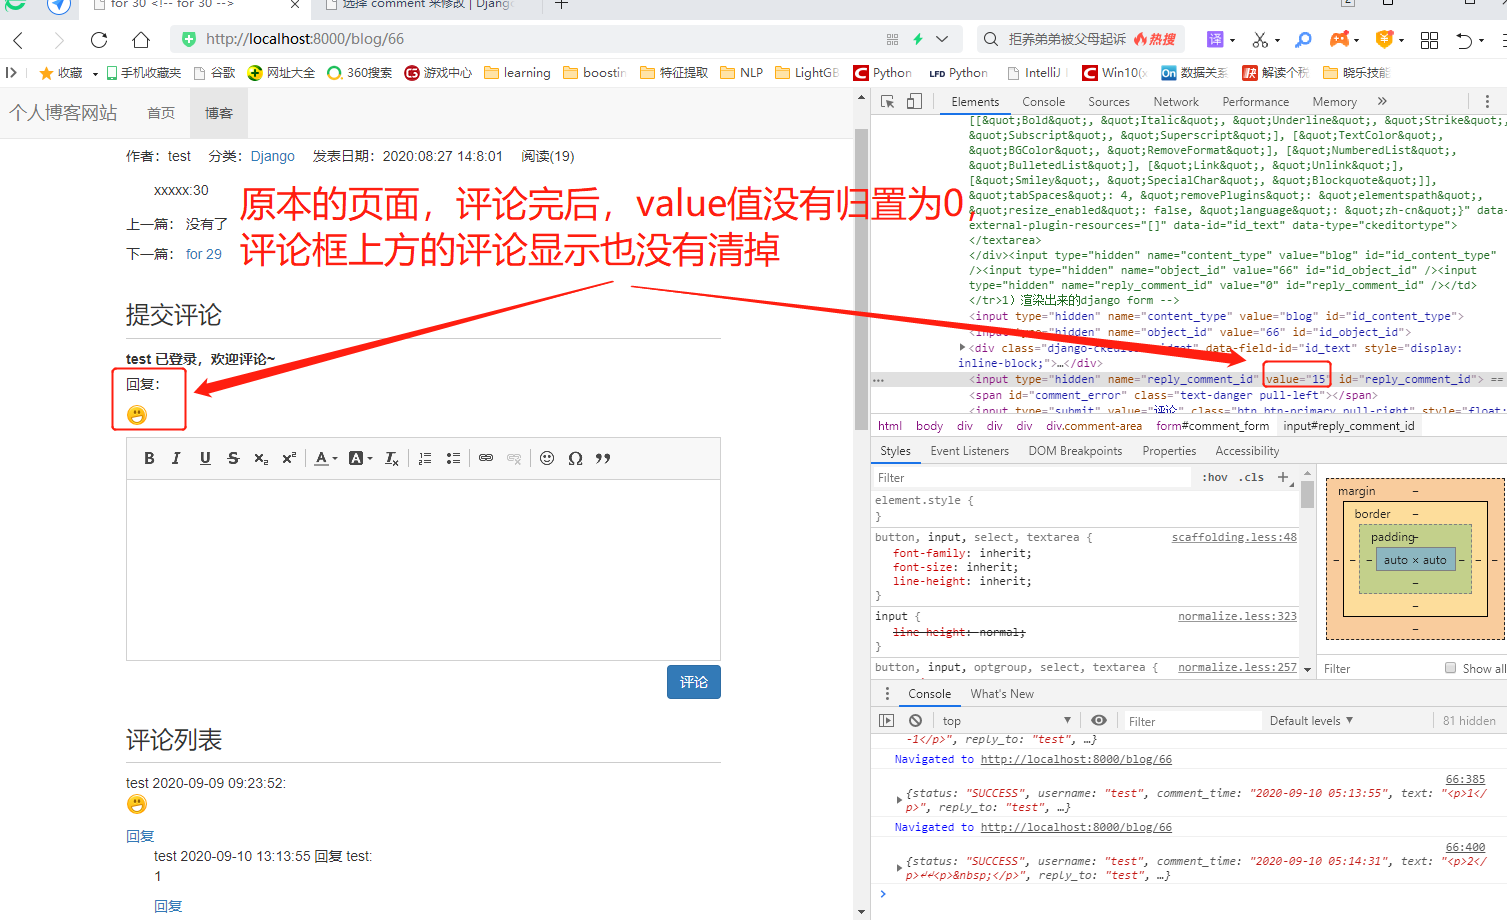Clear the console using the prohibition icon

pyautogui.click(x=915, y=719)
